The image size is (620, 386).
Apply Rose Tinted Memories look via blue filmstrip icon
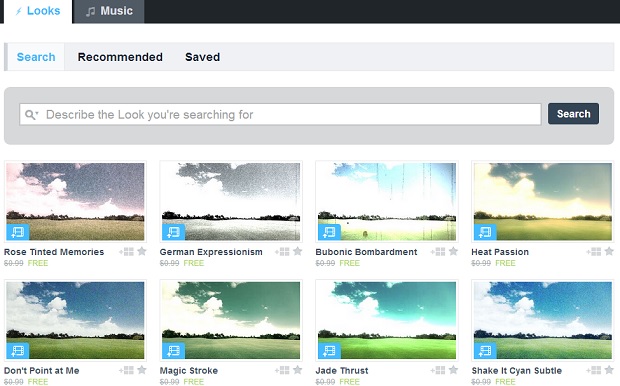(17, 232)
